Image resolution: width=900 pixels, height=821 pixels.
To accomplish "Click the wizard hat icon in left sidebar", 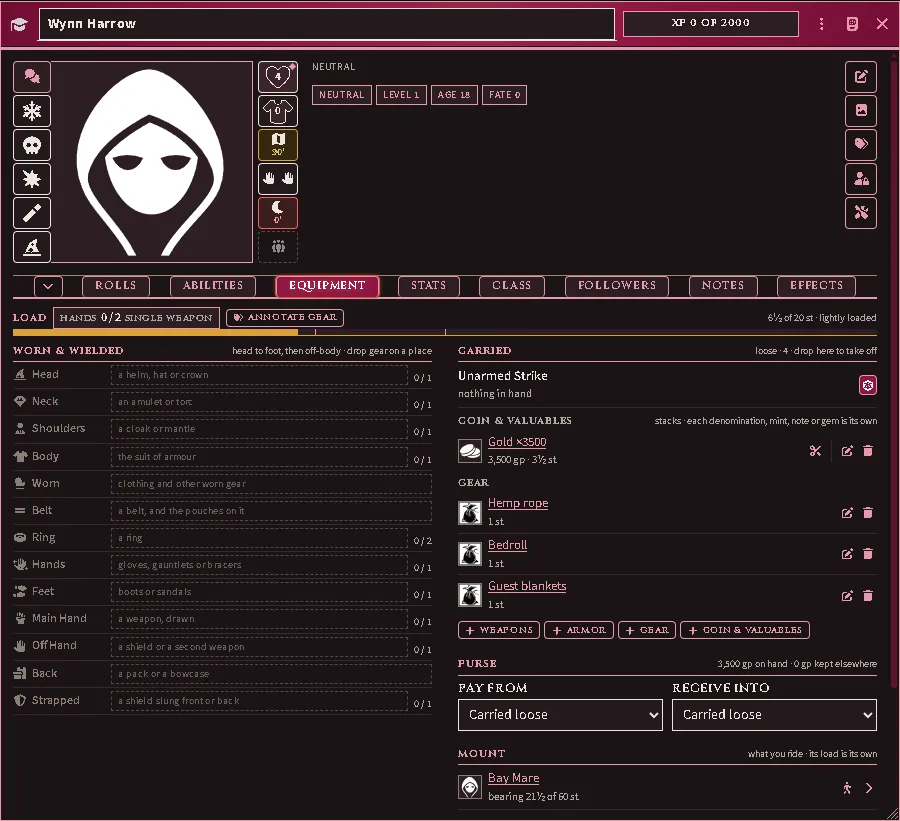I will click(32, 247).
